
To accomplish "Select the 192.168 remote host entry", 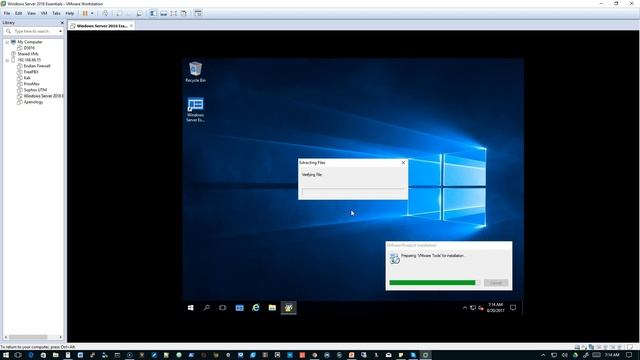I will pos(29,60).
